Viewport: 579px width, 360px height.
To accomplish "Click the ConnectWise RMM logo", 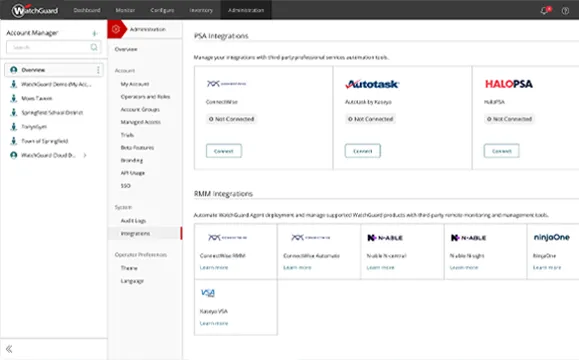I will (227, 237).
